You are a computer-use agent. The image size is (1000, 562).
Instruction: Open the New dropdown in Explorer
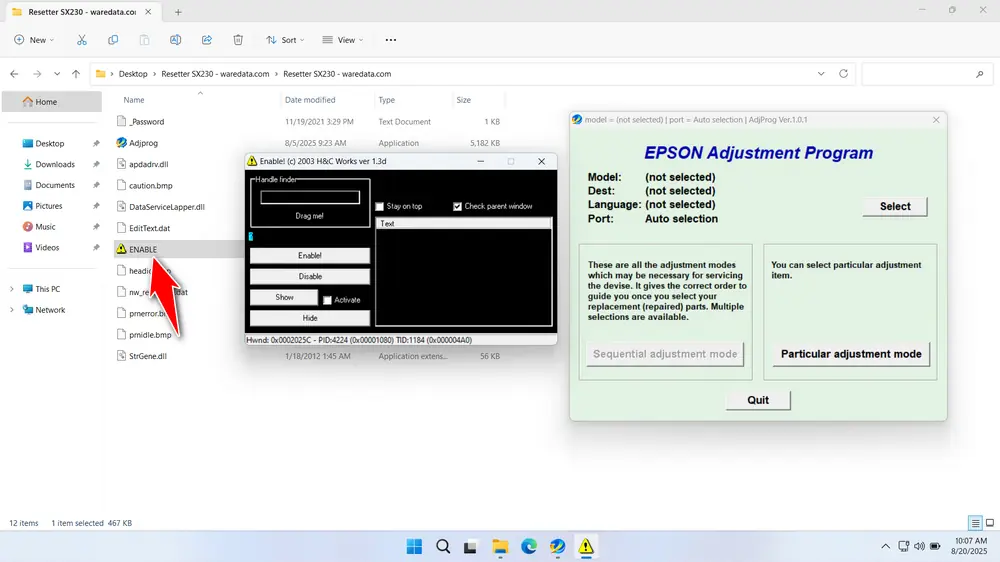coord(34,40)
